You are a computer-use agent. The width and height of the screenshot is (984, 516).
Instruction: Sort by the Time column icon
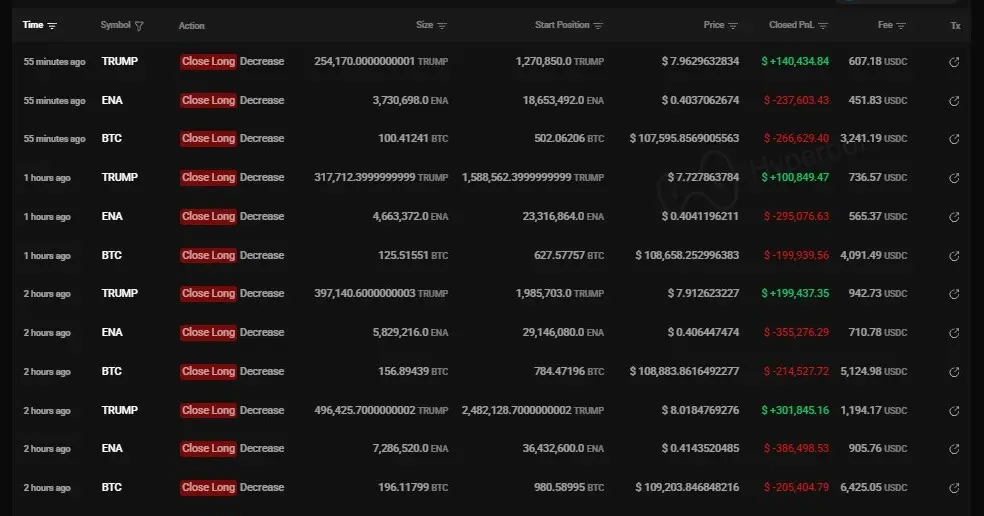[52, 26]
